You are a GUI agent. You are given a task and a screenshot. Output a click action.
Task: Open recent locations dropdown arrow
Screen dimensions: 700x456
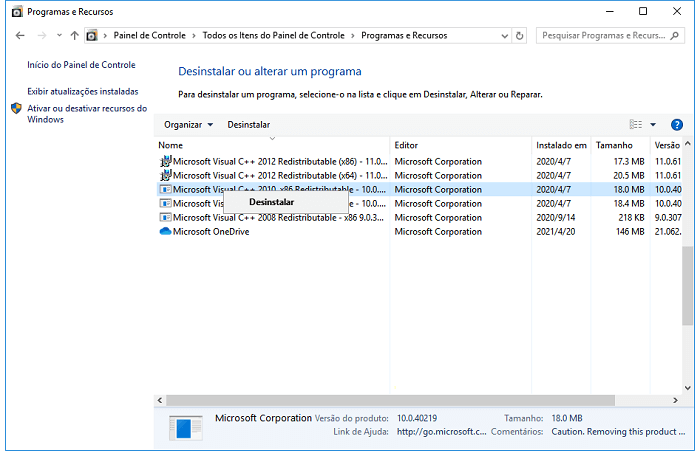tap(59, 35)
